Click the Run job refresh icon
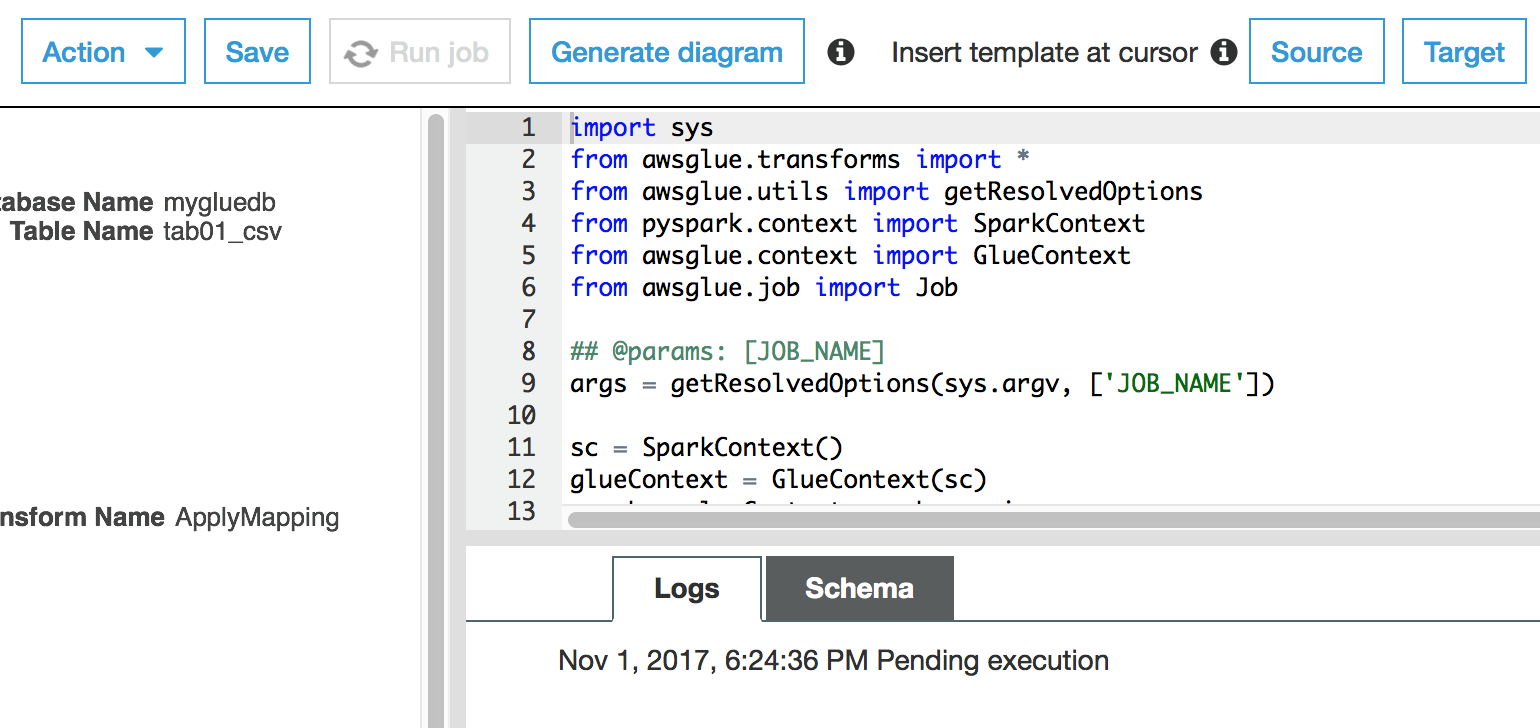 [360, 53]
